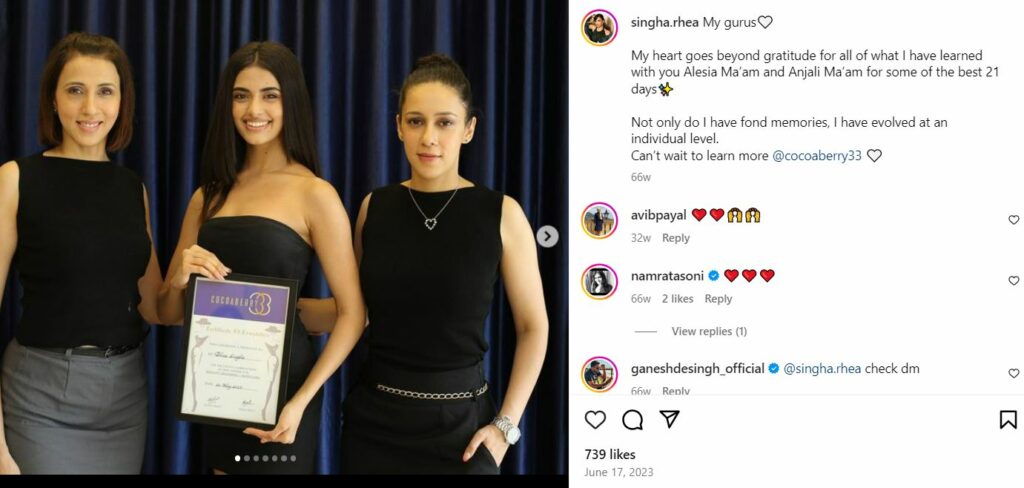The width and height of the screenshot is (1024, 488).
Task: Like namratasoni's comment
Action: [x=1014, y=280]
